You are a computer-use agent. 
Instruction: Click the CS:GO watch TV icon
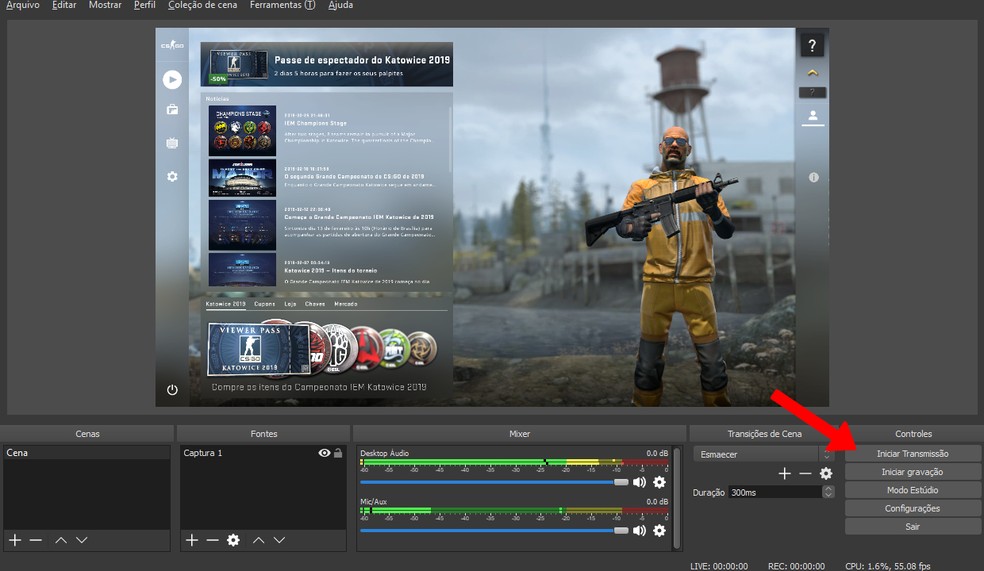tap(172, 143)
